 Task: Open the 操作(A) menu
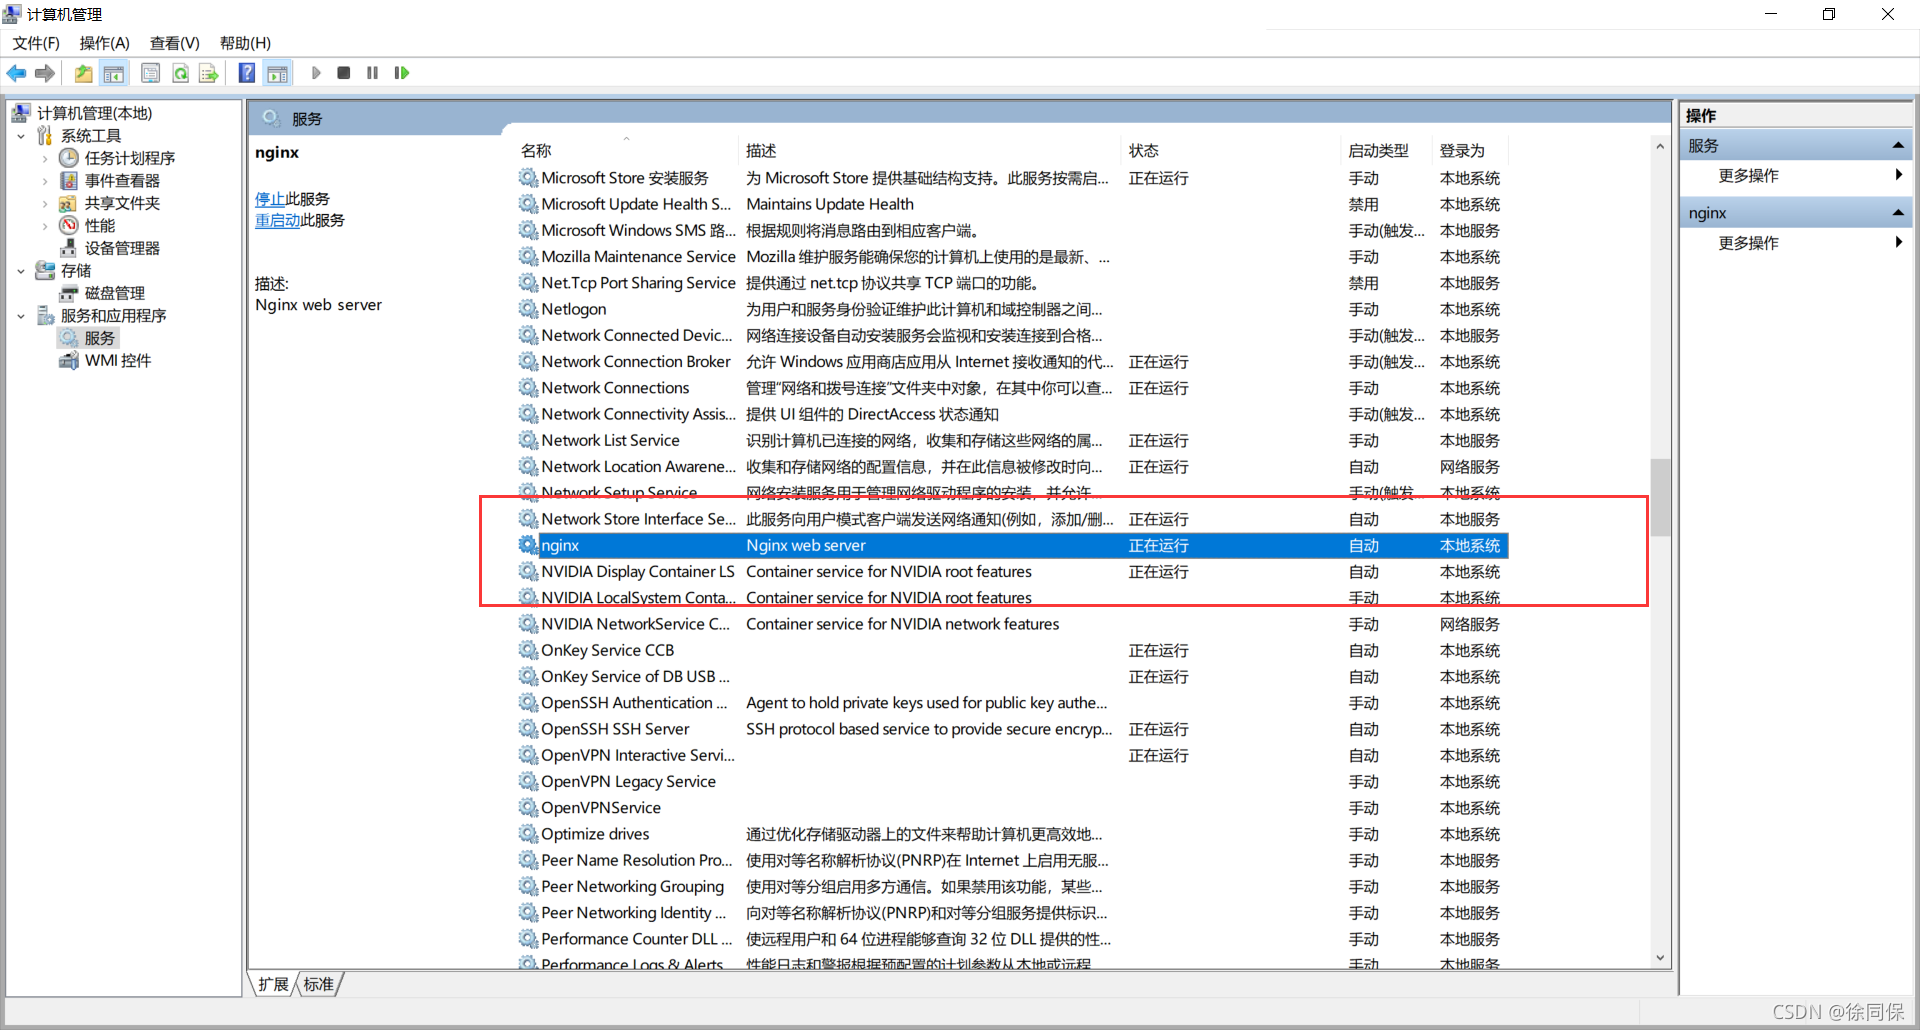coord(105,43)
